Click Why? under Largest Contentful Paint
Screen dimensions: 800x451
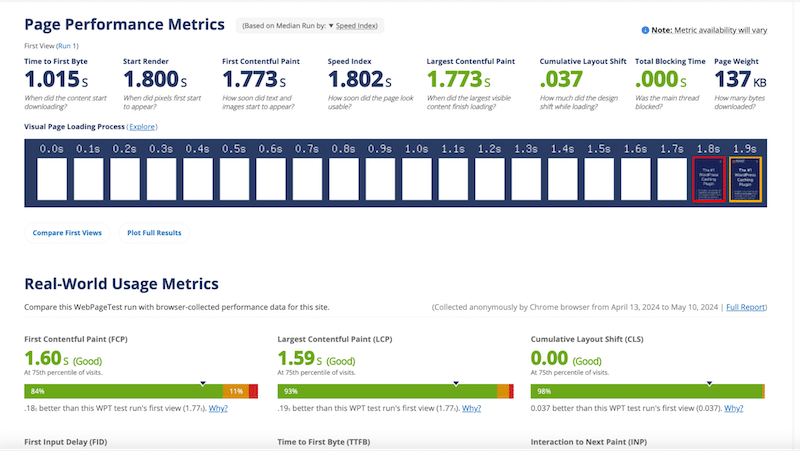tap(471, 408)
